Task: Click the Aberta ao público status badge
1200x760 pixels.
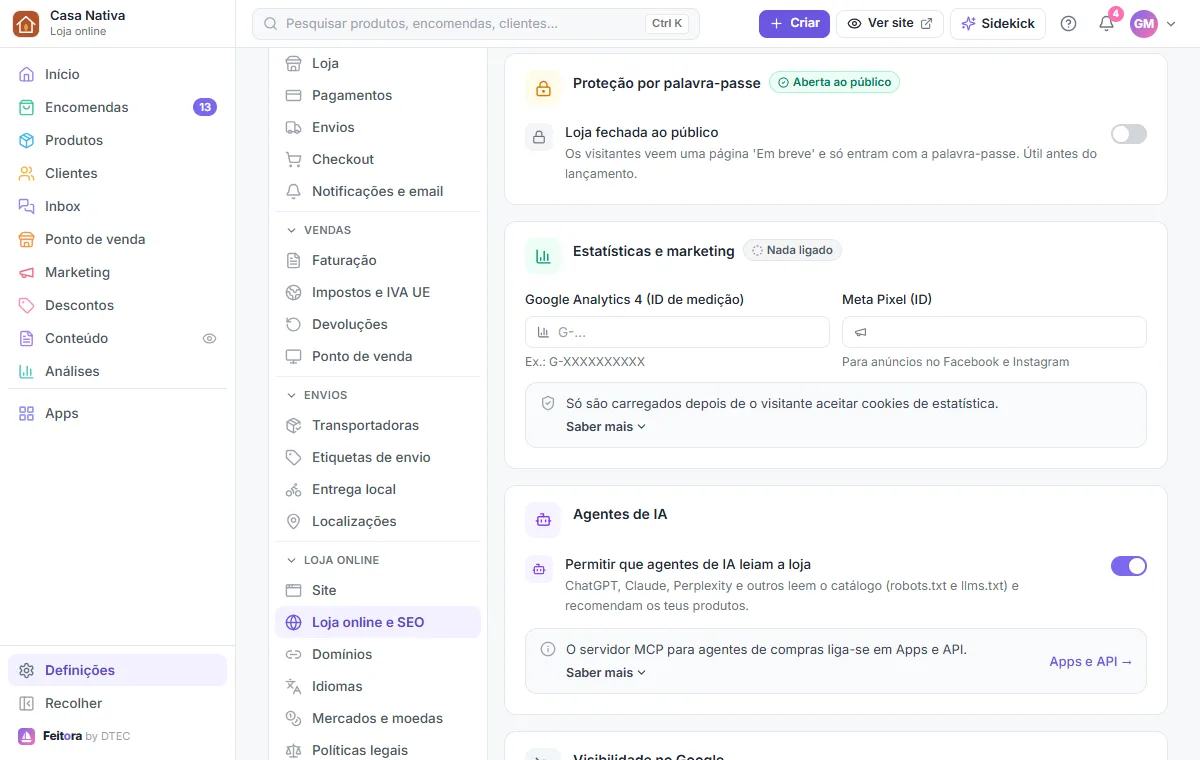Action: point(834,82)
